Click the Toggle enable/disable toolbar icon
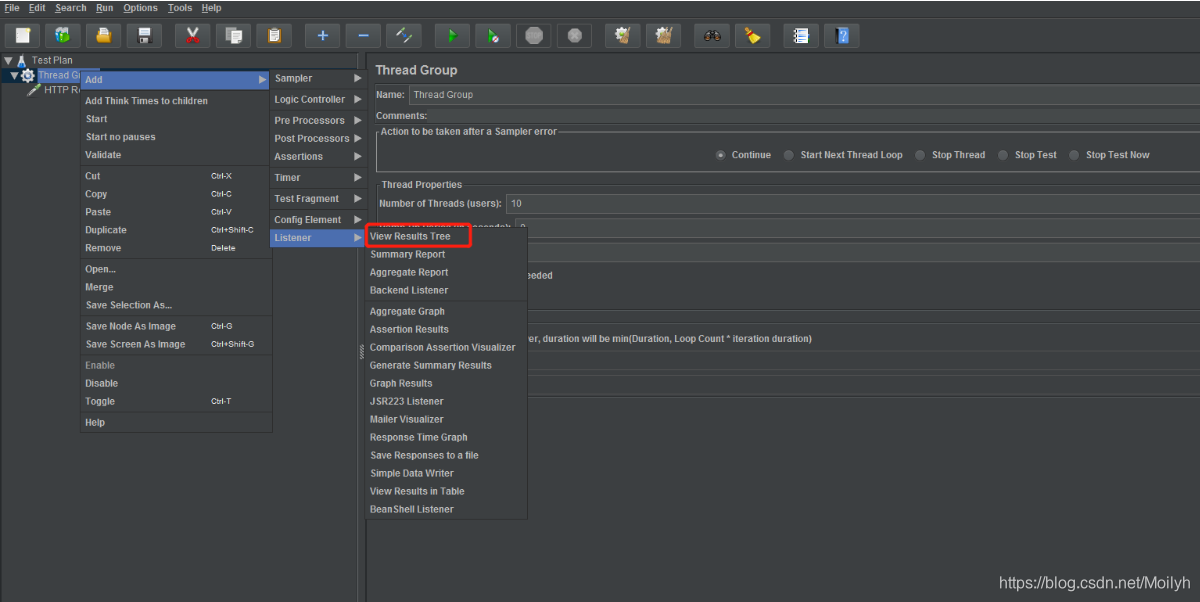The image size is (1200, 602). click(403, 36)
